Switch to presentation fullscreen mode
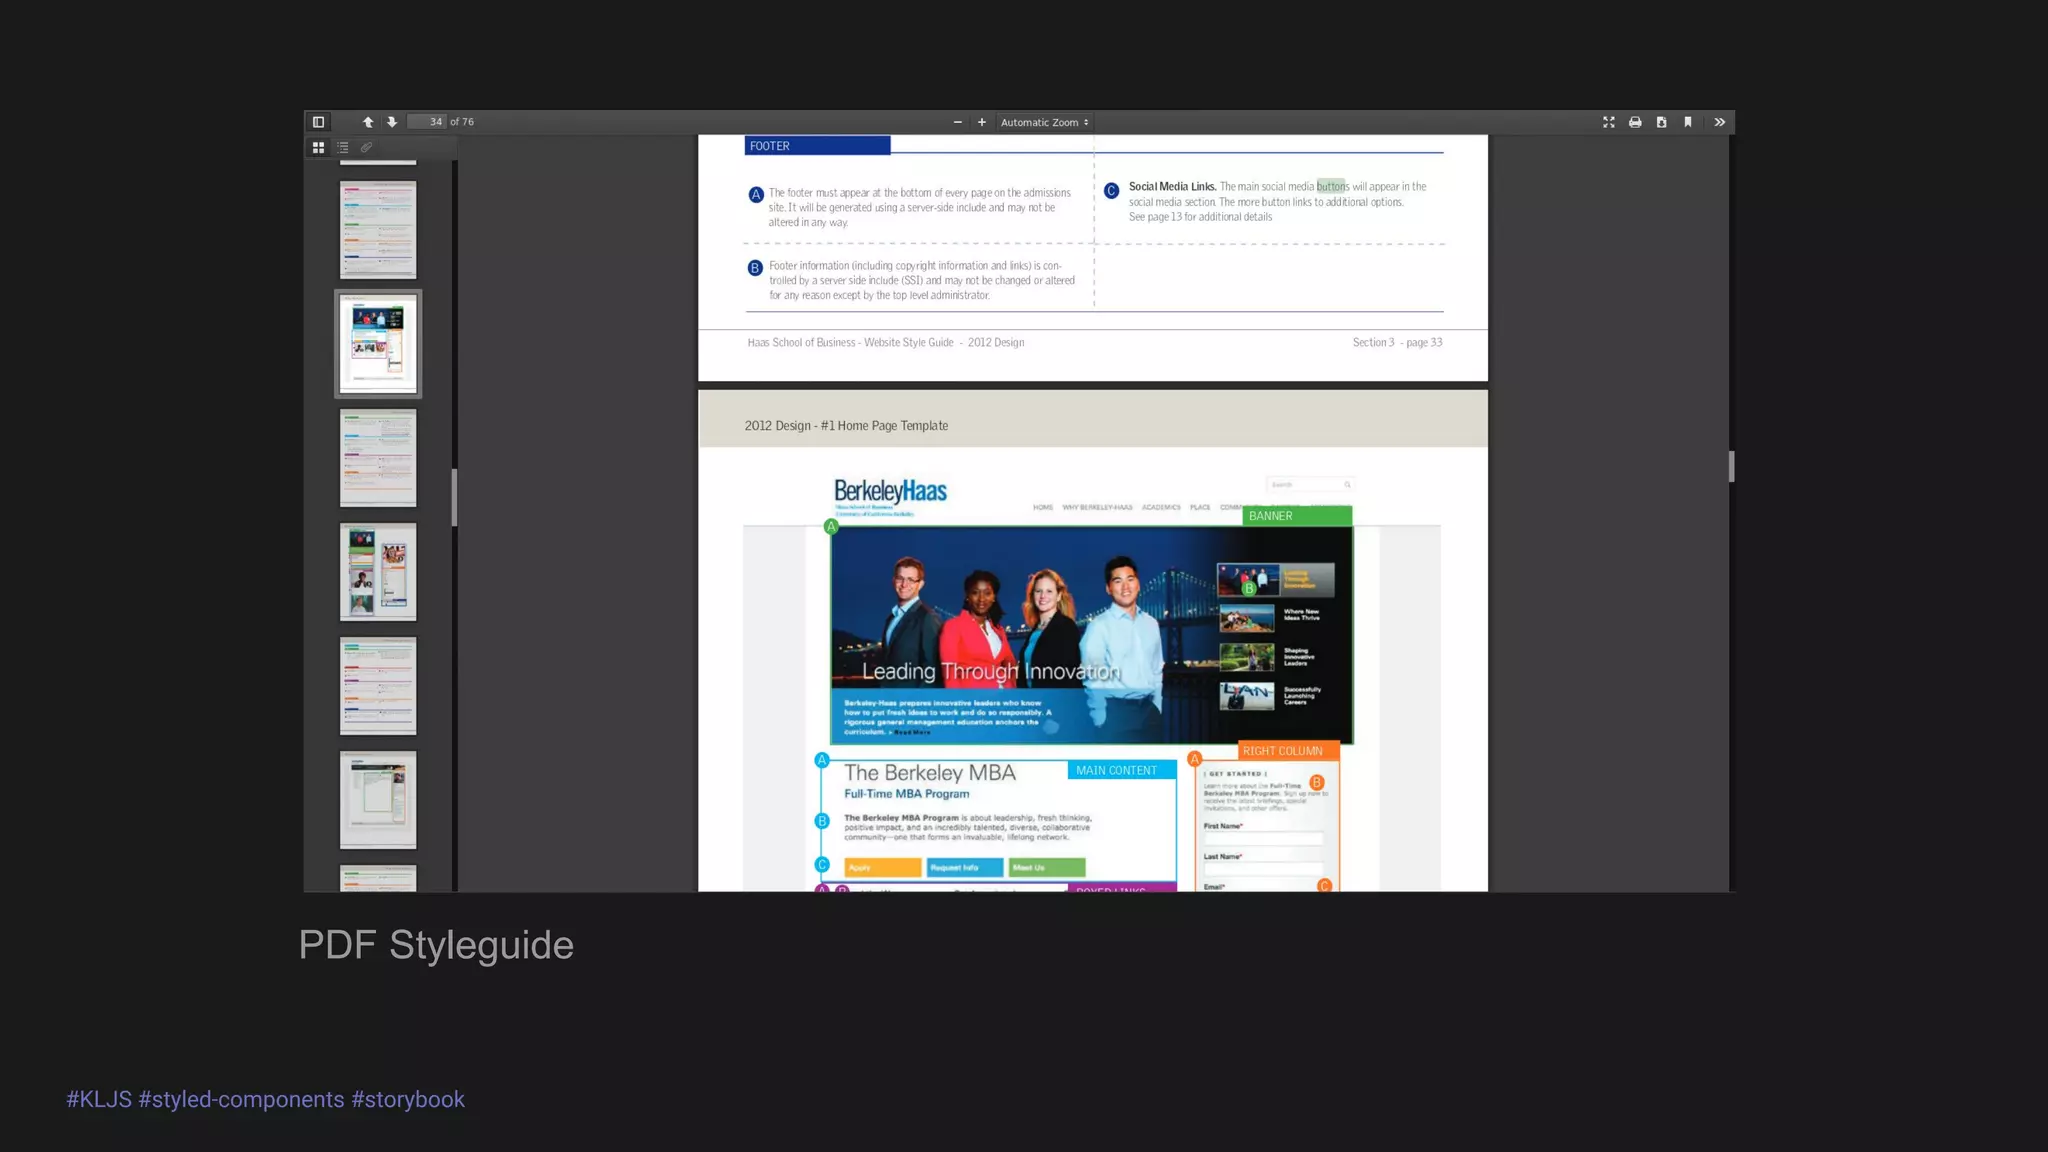 click(1609, 122)
